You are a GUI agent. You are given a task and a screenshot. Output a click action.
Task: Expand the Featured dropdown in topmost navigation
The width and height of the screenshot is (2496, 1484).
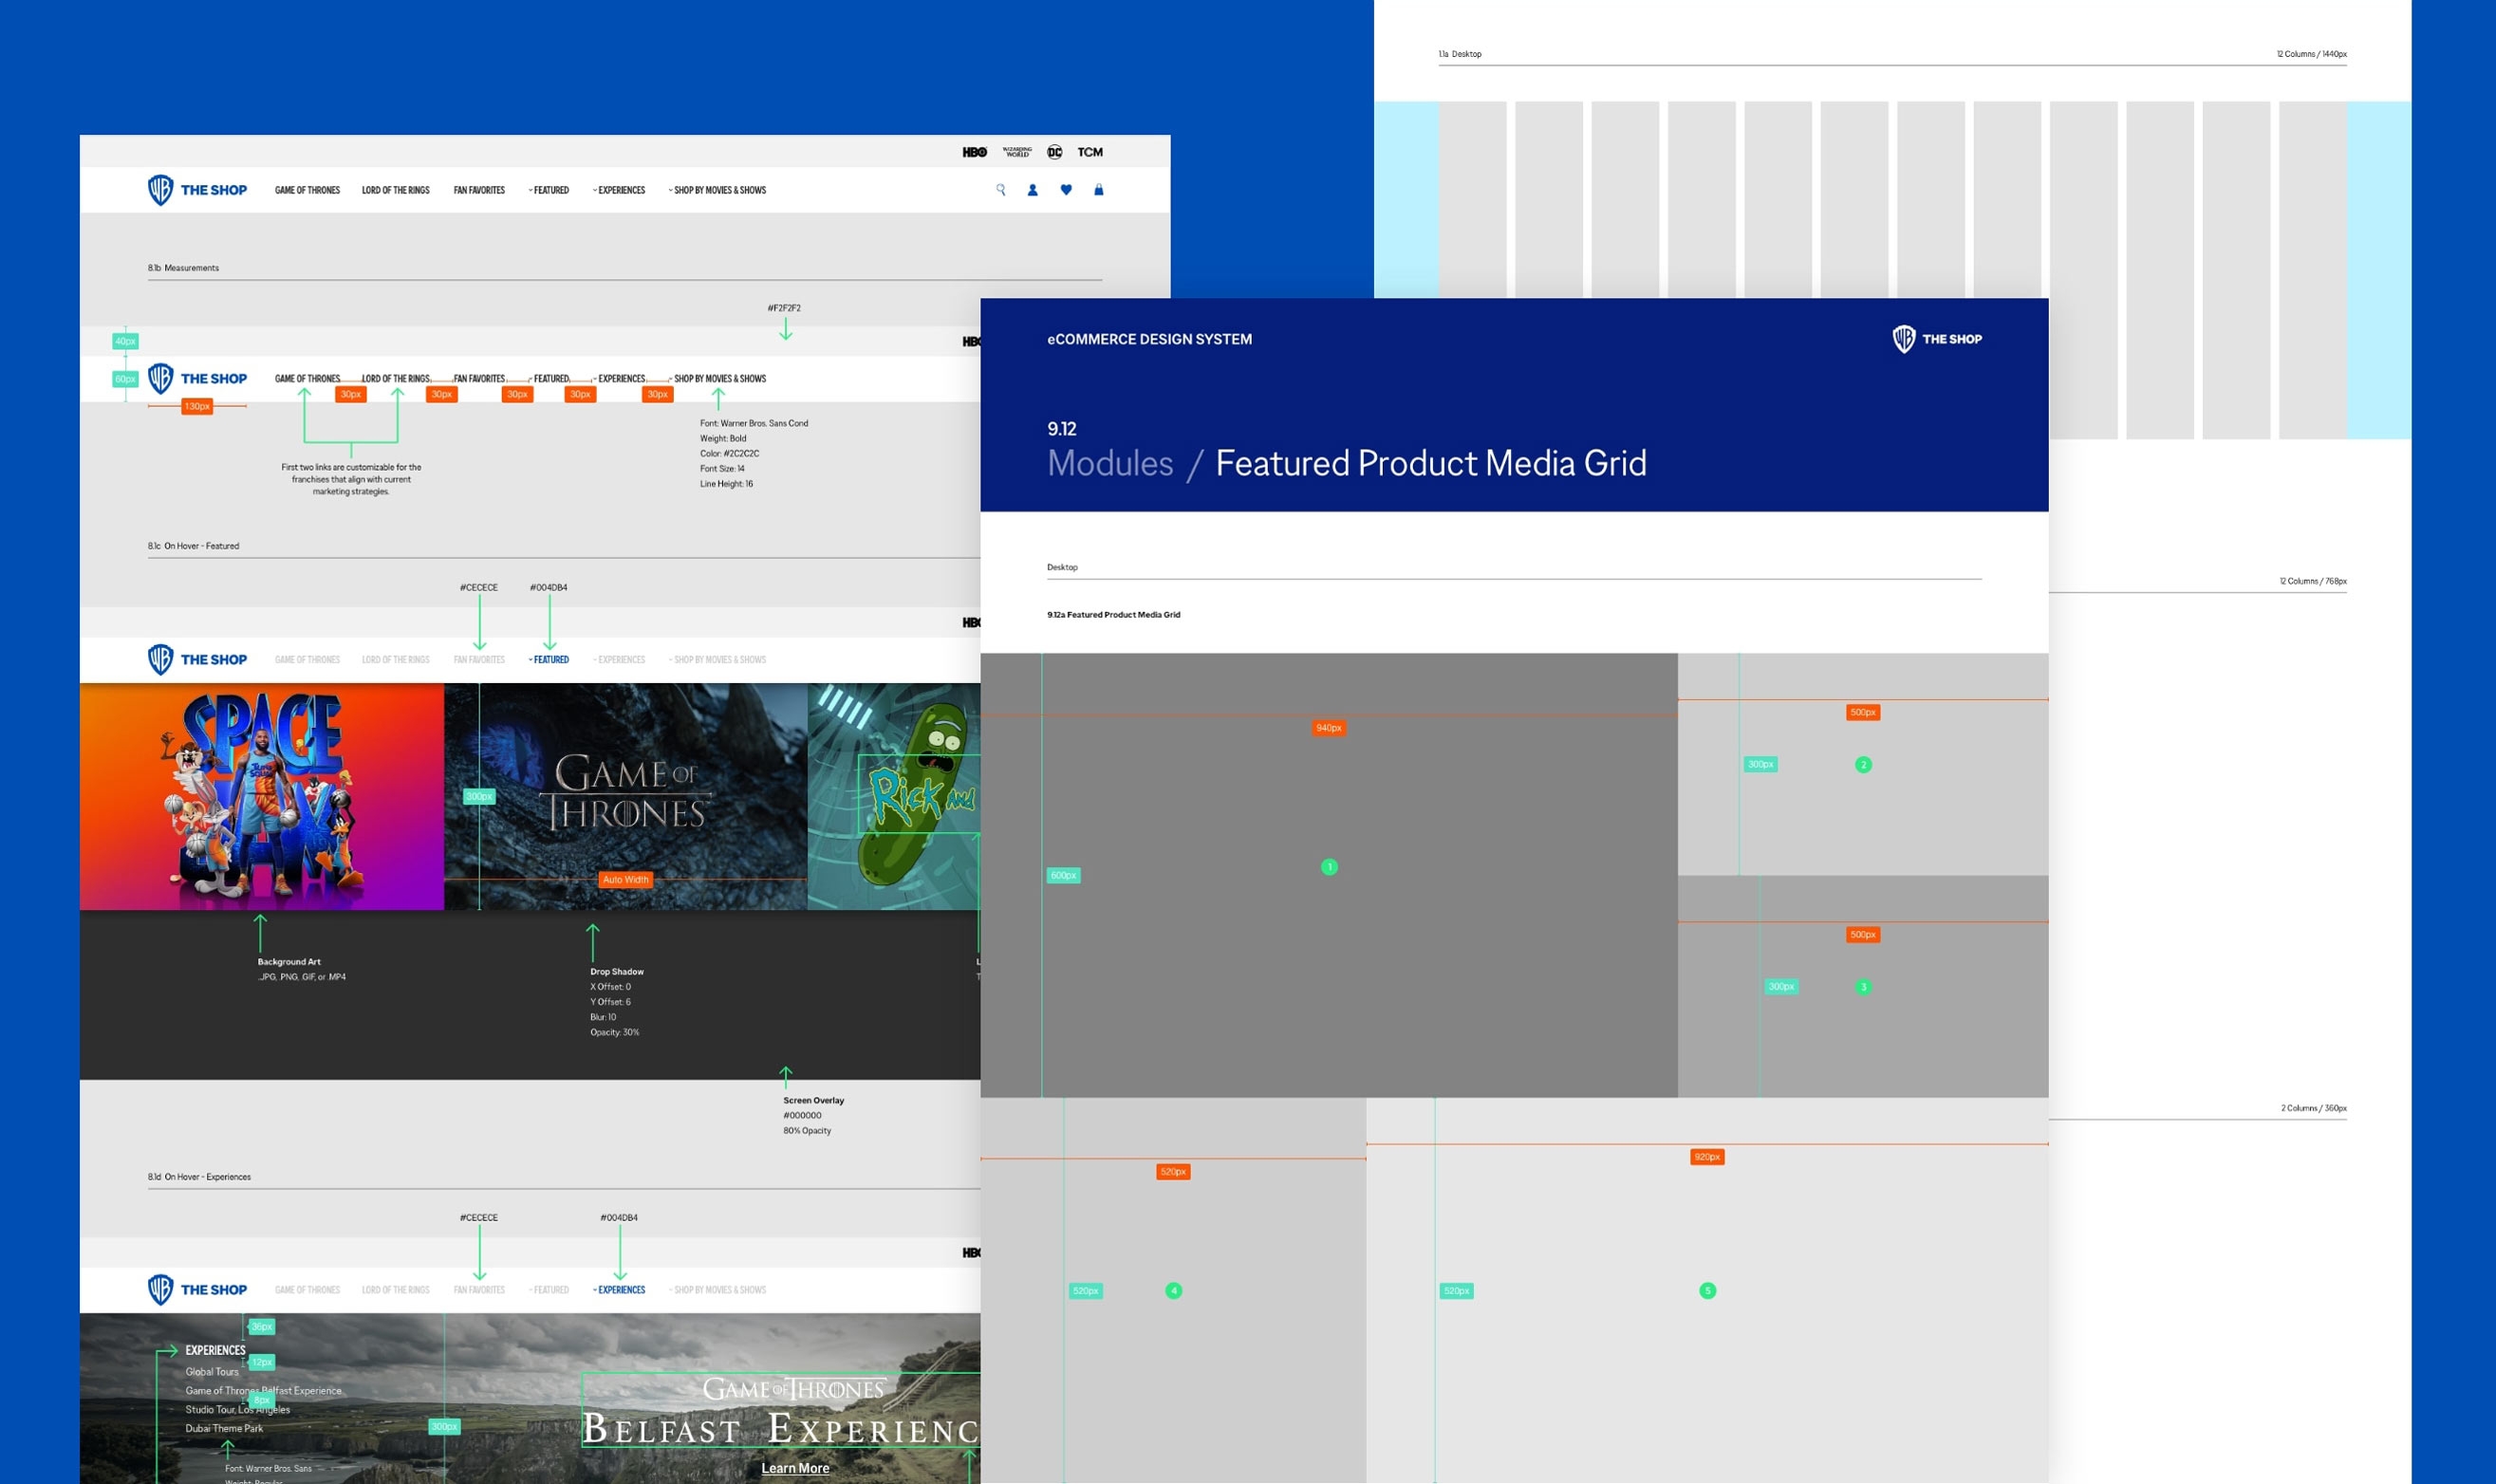(x=549, y=190)
